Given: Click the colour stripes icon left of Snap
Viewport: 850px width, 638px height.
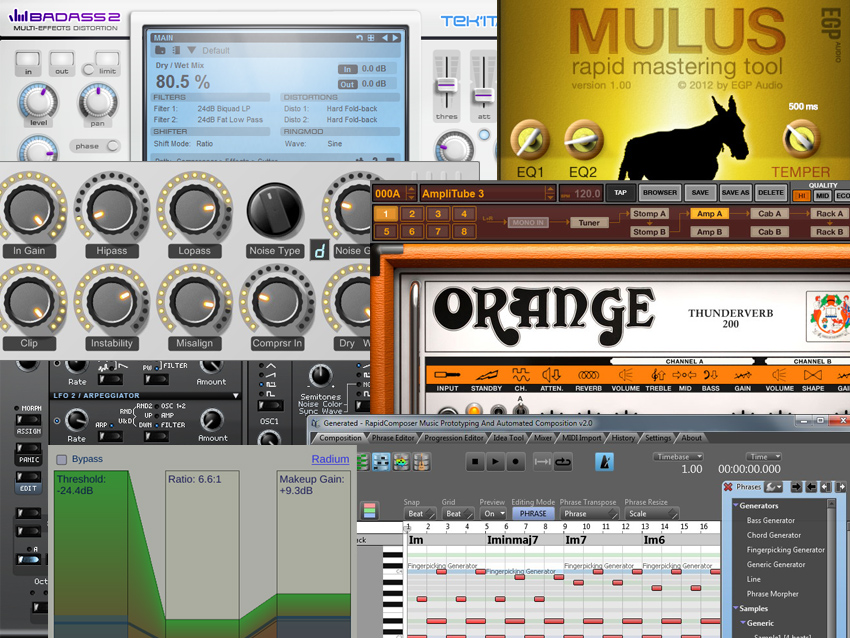Looking at the screenshot, I should (370, 511).
